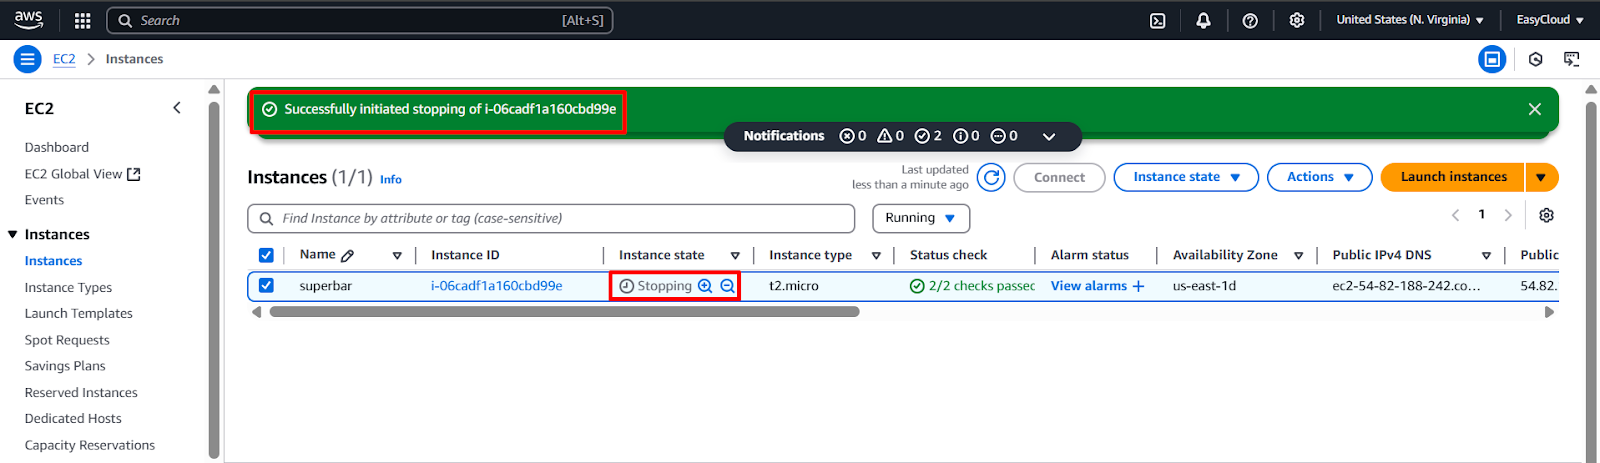The width and height of the screenshot is (1600, 463).
Task: Toggle the hamburger navigation menu
Action: click(28, 59)
